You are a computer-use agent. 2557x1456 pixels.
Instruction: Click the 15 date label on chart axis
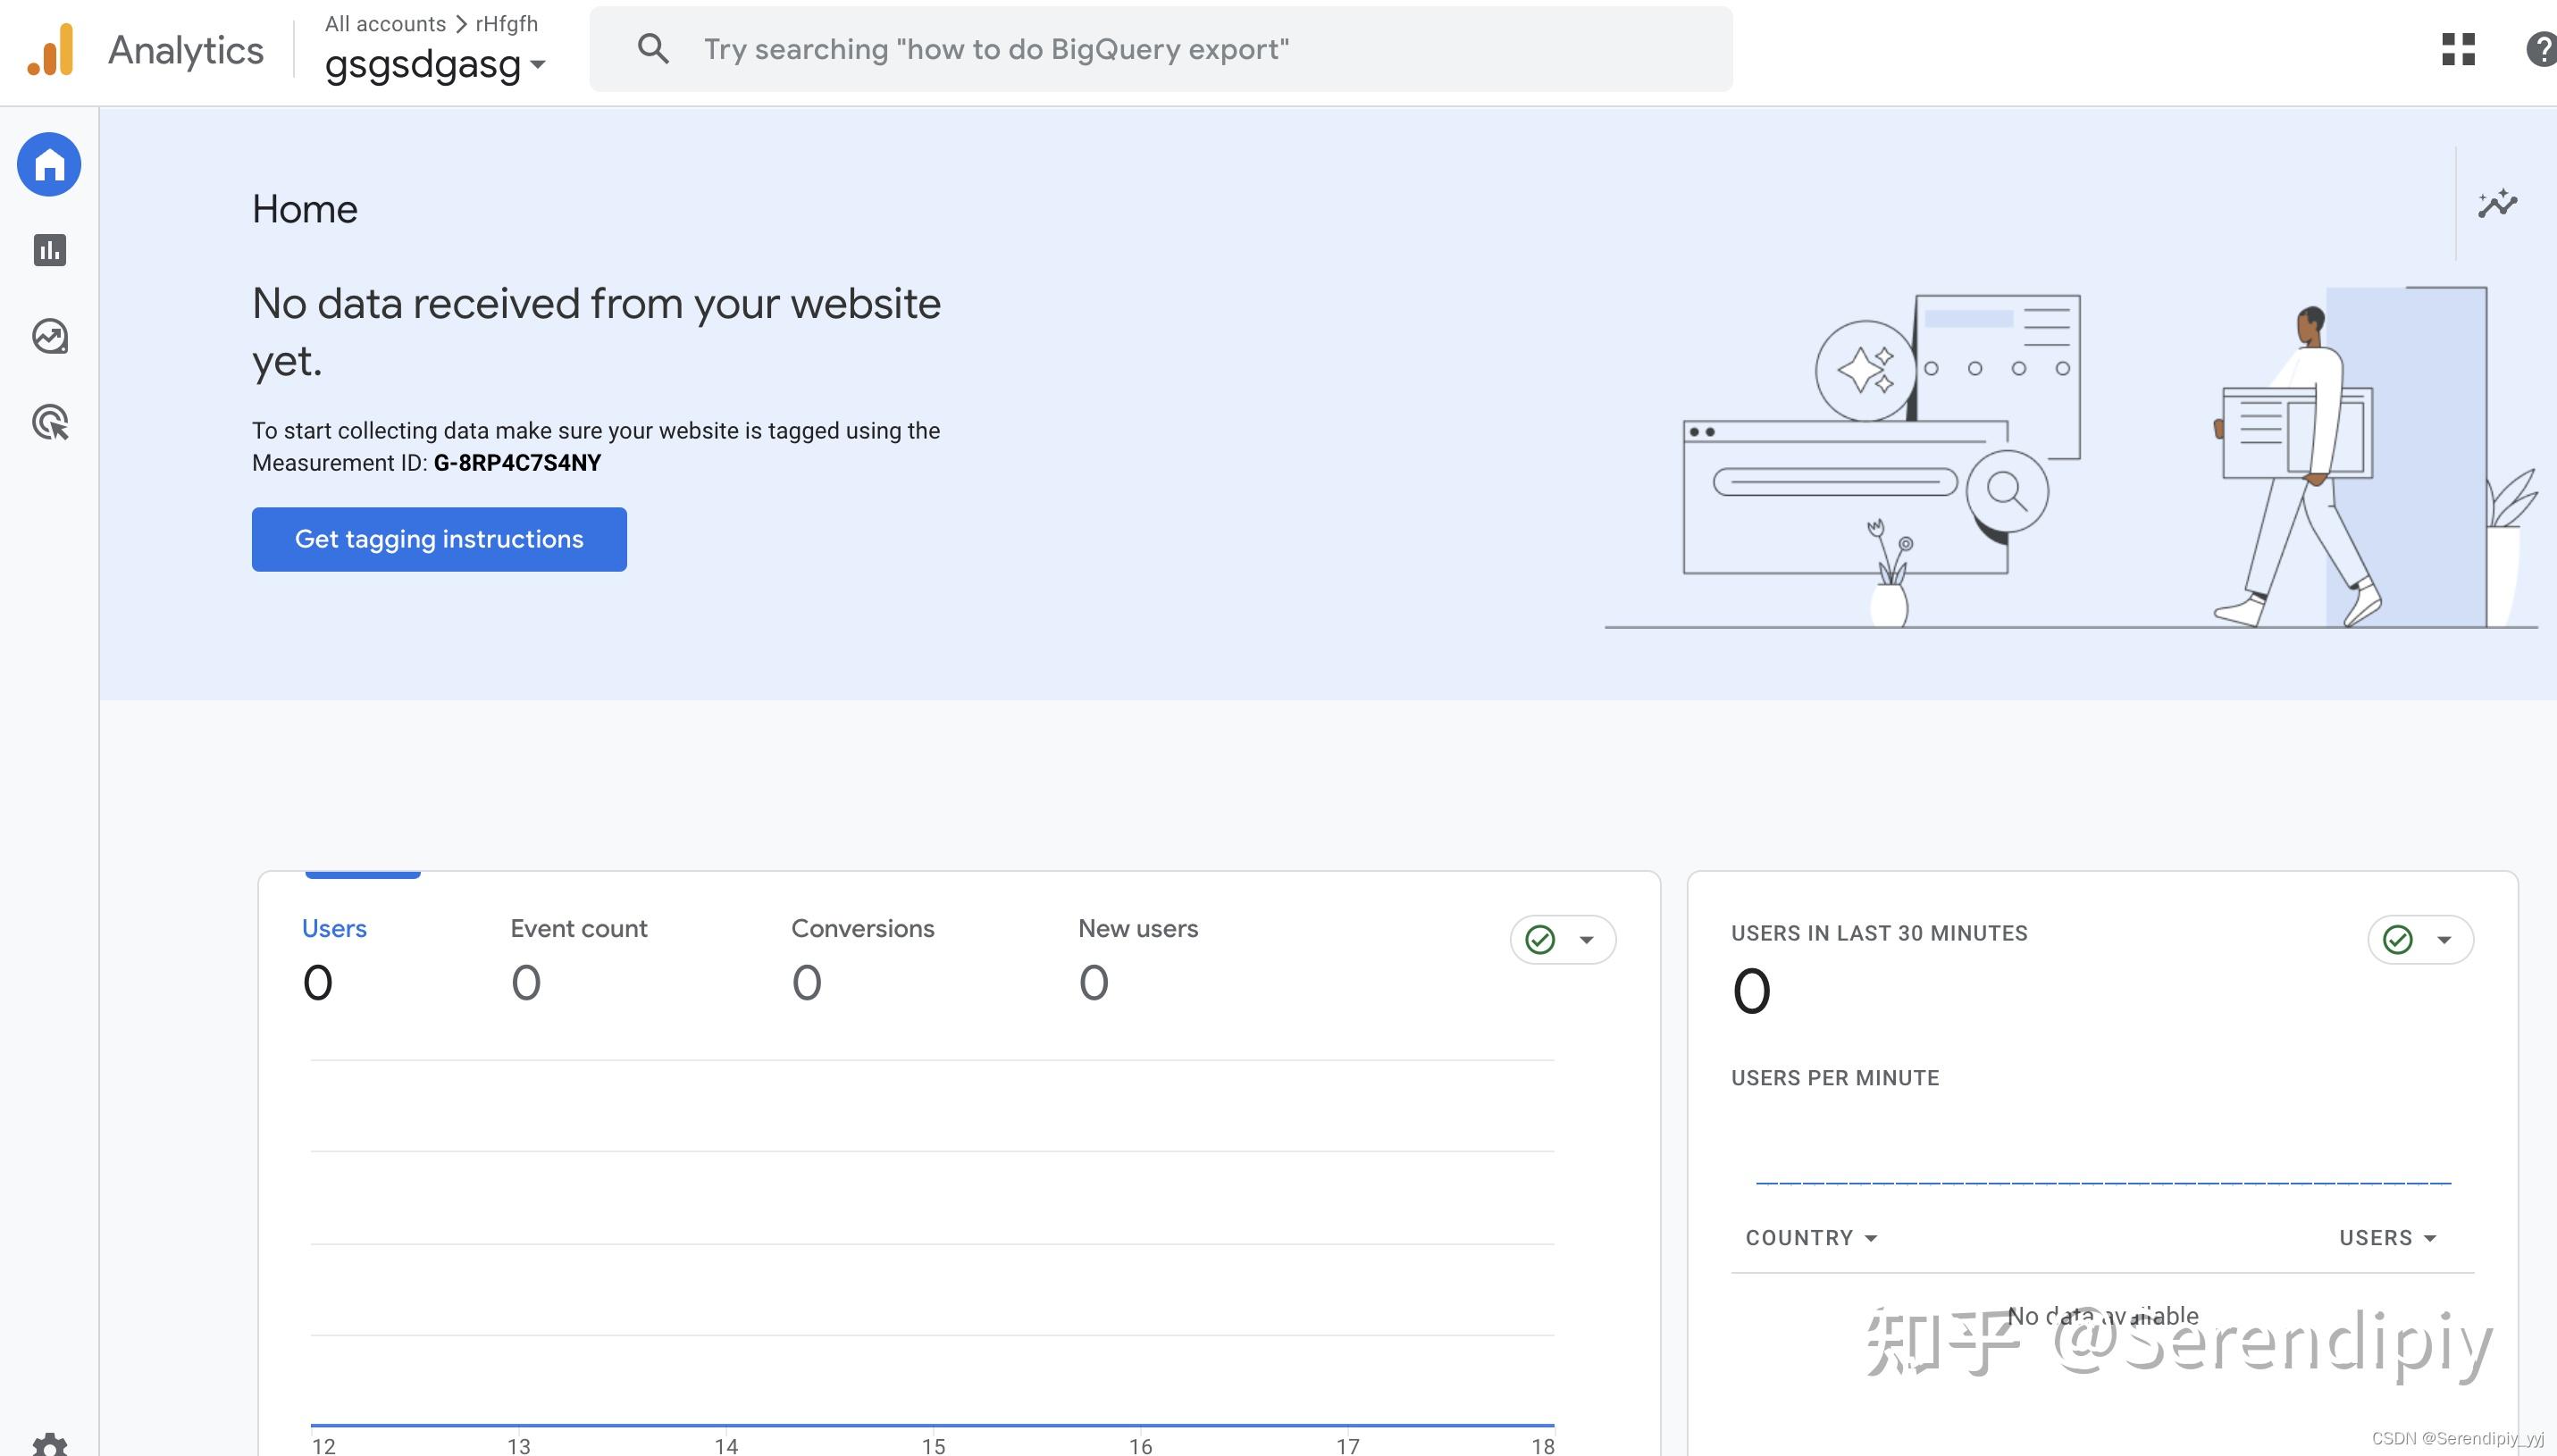pyautogui.click(x=933, y=1445)
